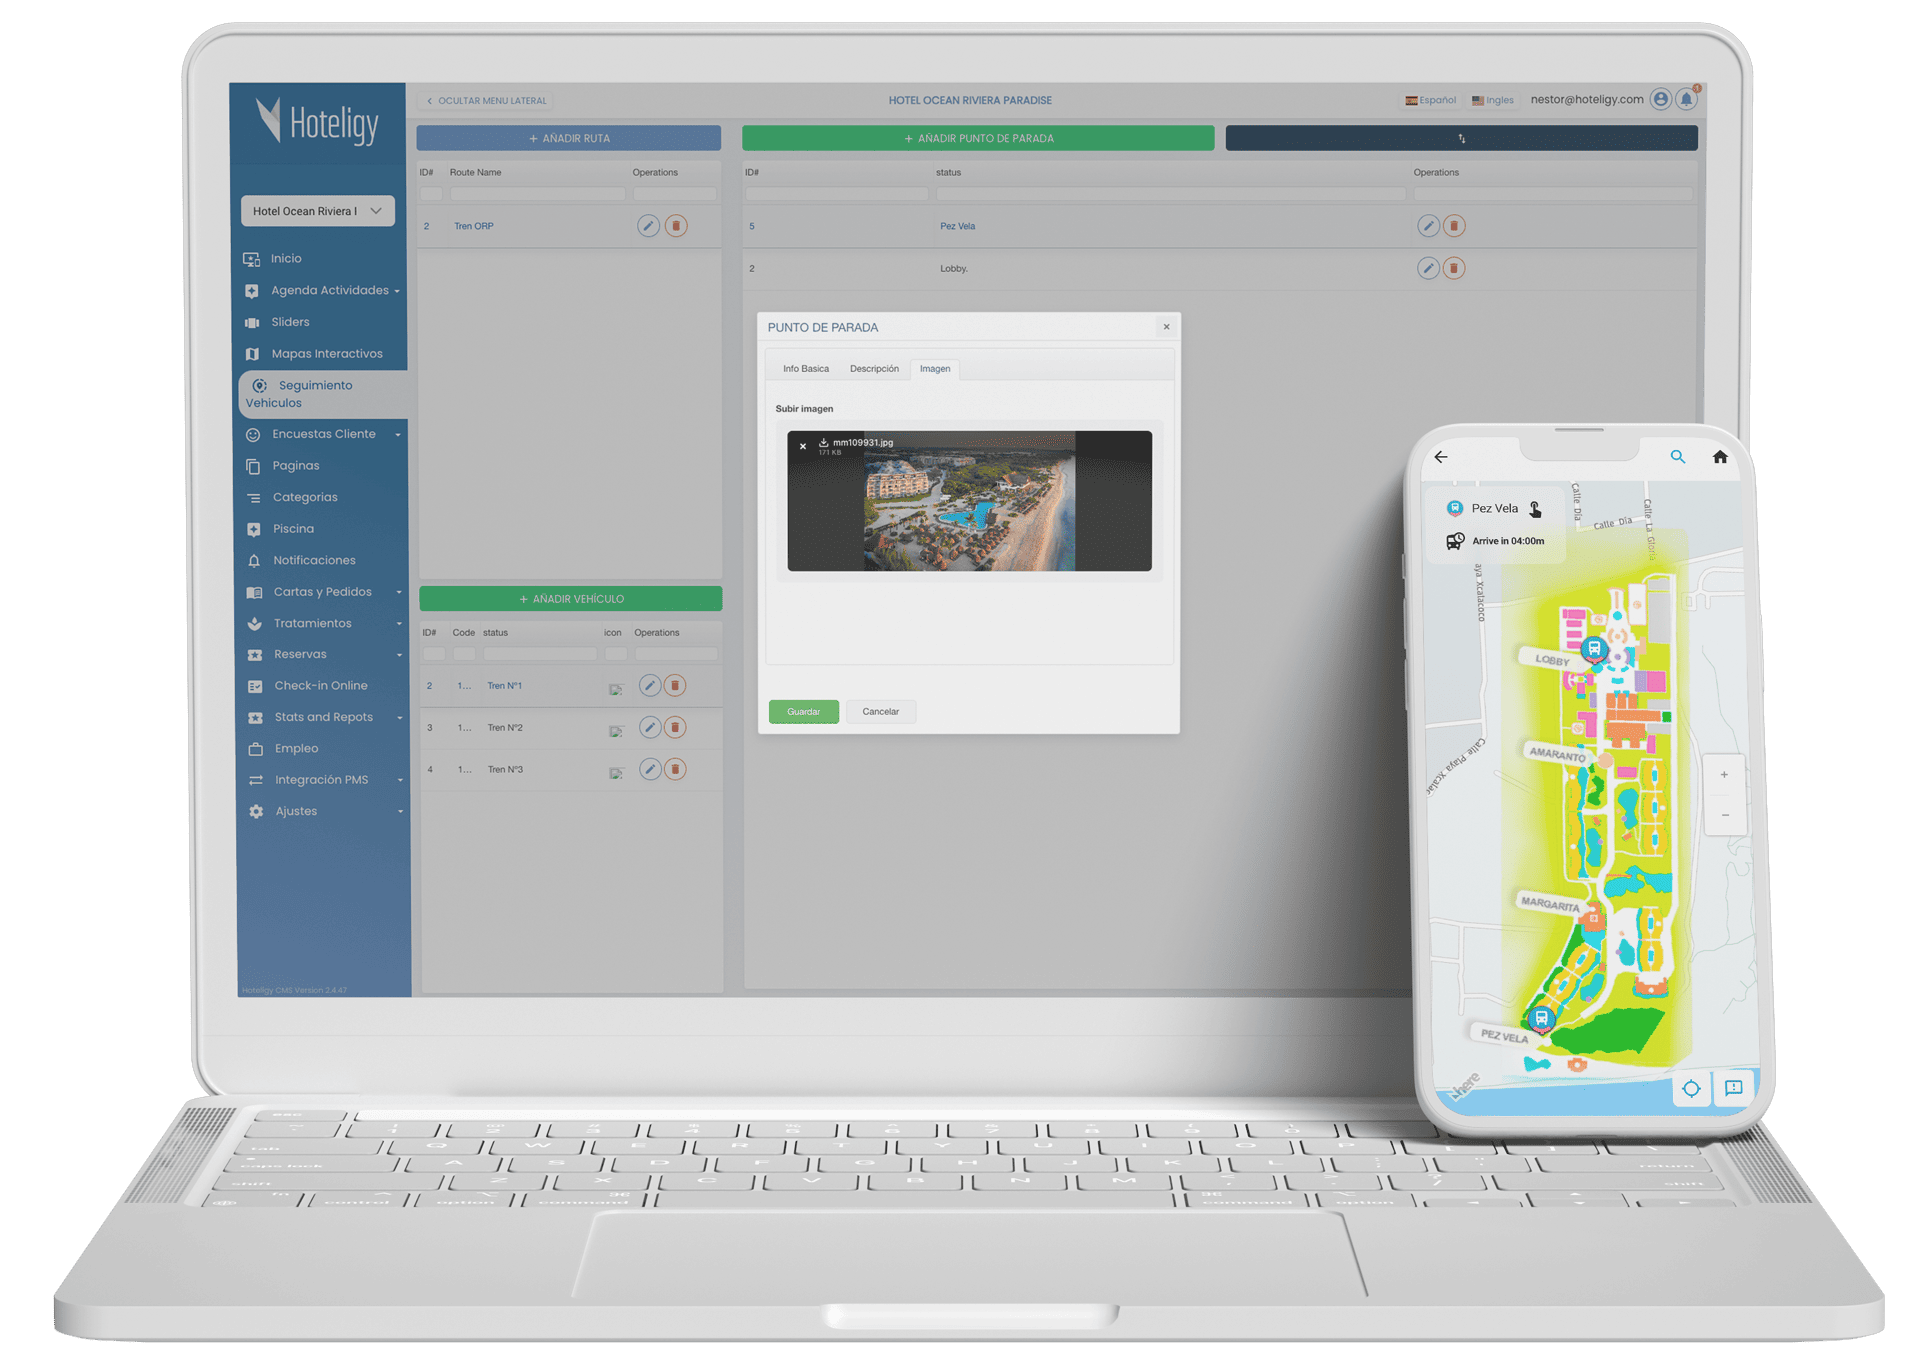Expand Ajustes menu
Image resolution: width=1920 pixels, height=1371 pixels.
(324, 811)
